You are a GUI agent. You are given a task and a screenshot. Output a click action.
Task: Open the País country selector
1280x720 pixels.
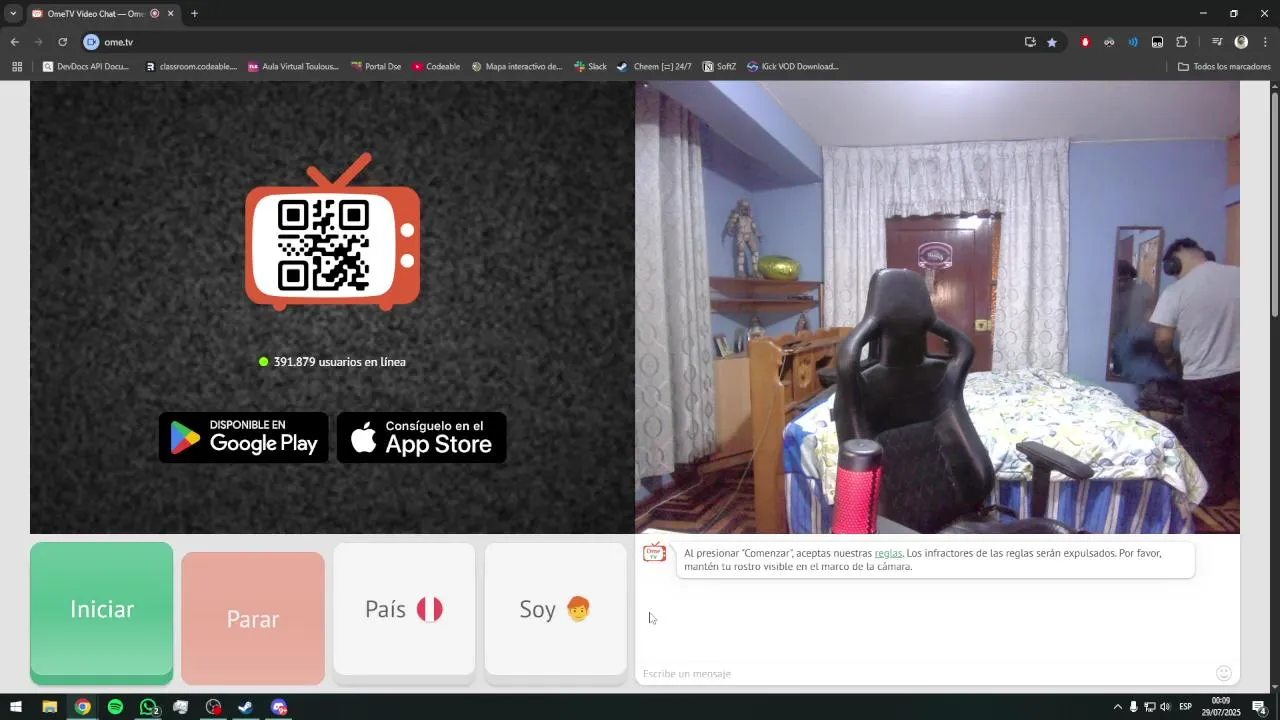coord(404,610)
